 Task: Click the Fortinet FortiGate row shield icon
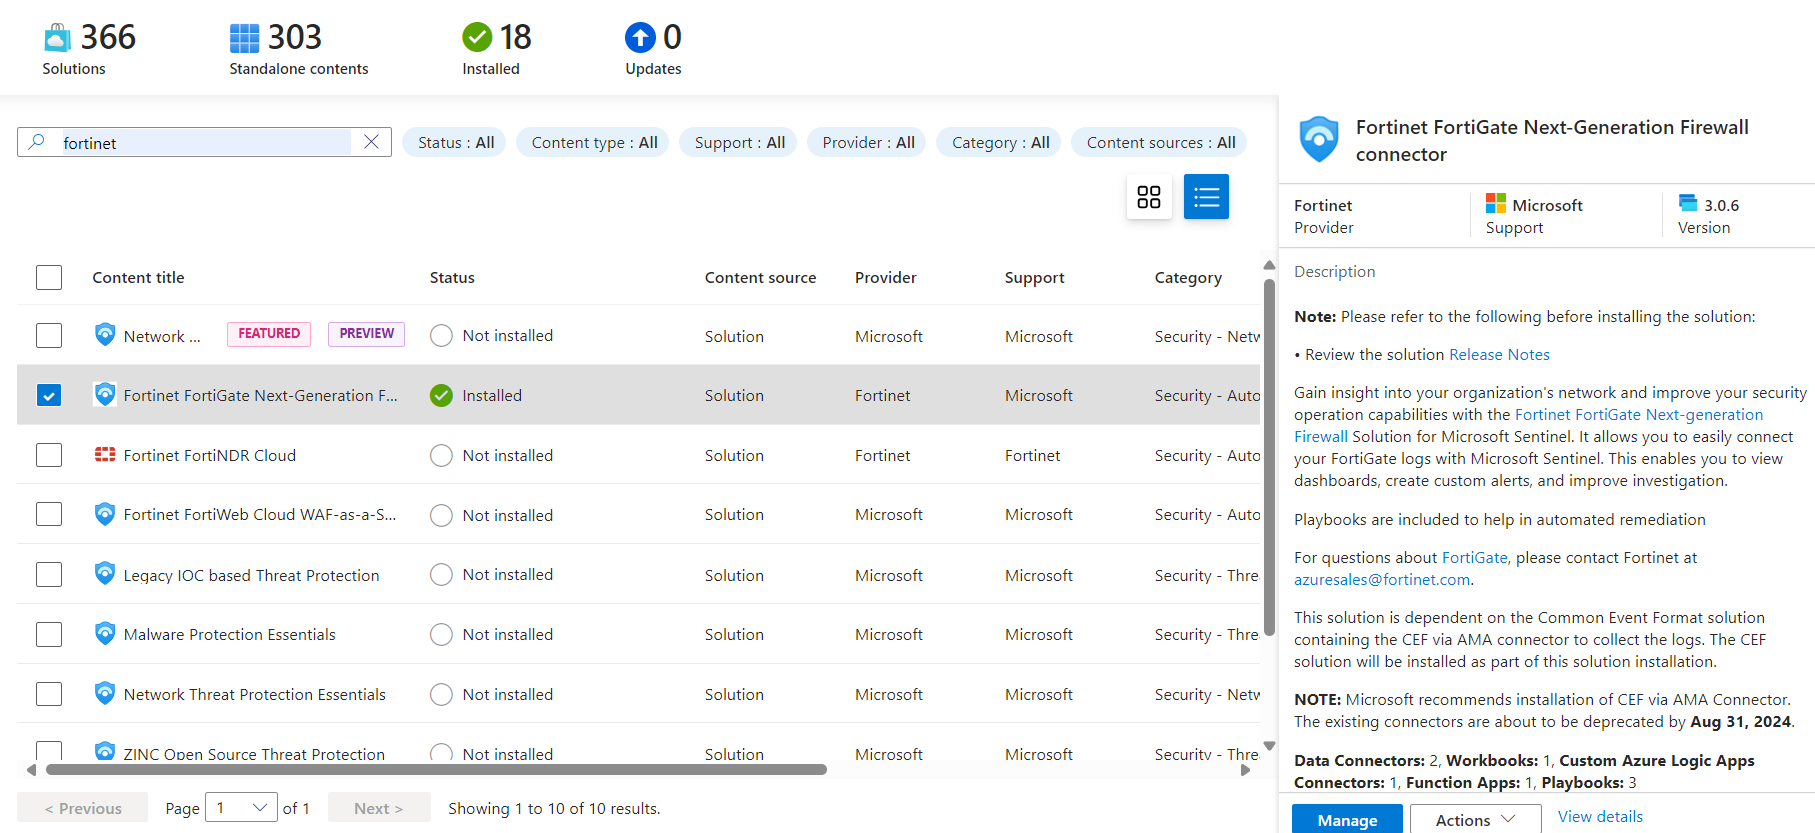coord(105,394)
